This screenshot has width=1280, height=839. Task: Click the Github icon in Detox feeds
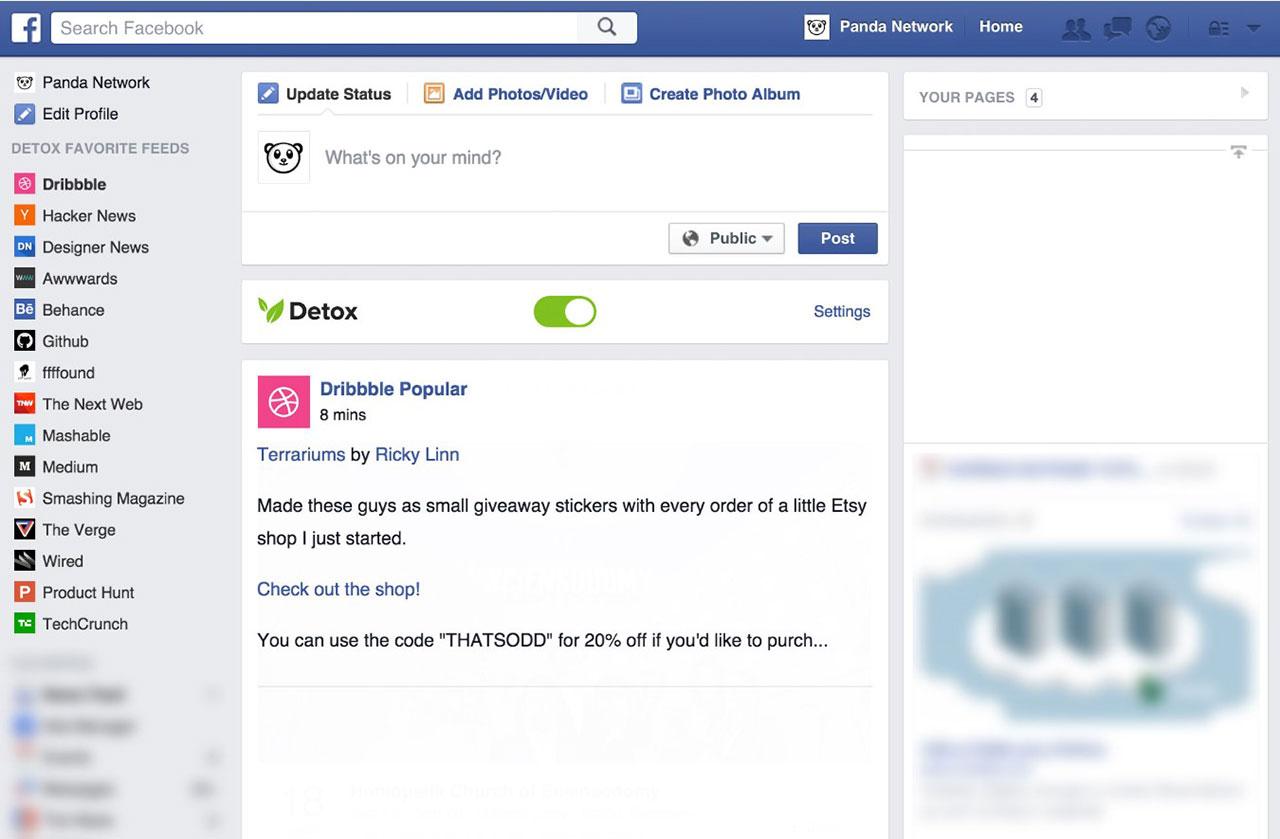(25, 341)
